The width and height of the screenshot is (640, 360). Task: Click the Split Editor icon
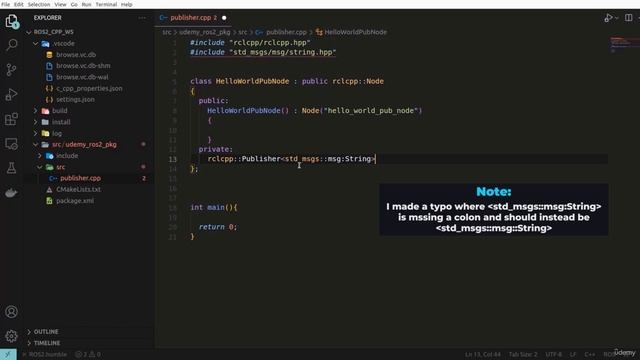tap(629, 18)
